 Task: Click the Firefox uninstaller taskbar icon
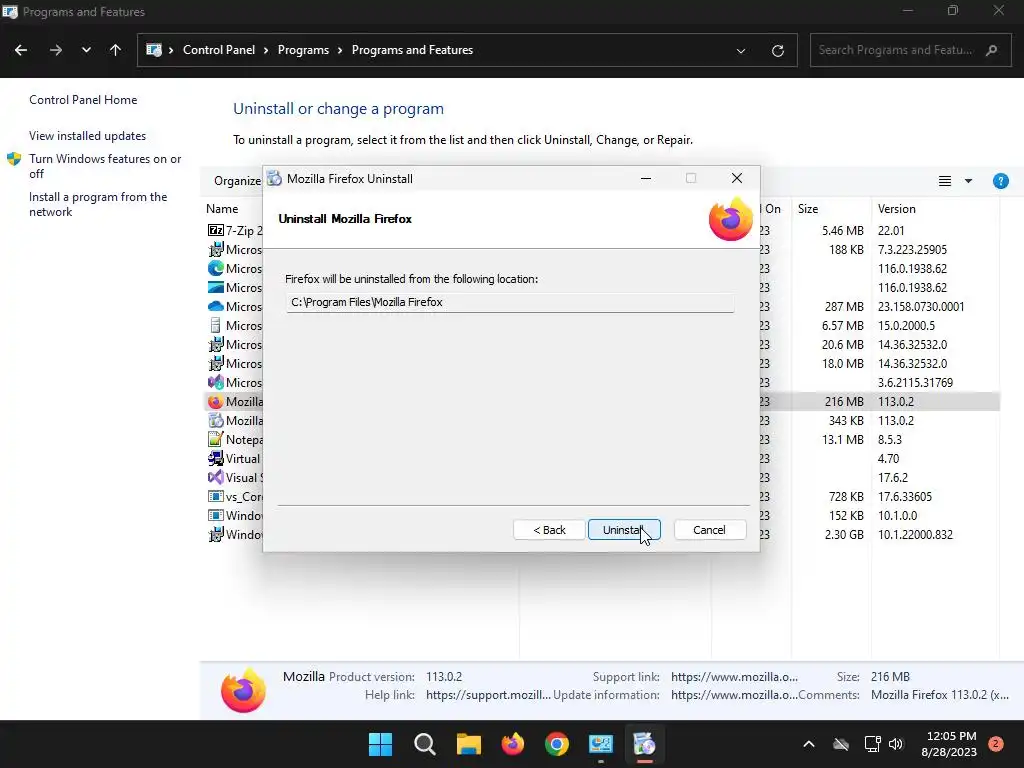(x=645, y=744)
